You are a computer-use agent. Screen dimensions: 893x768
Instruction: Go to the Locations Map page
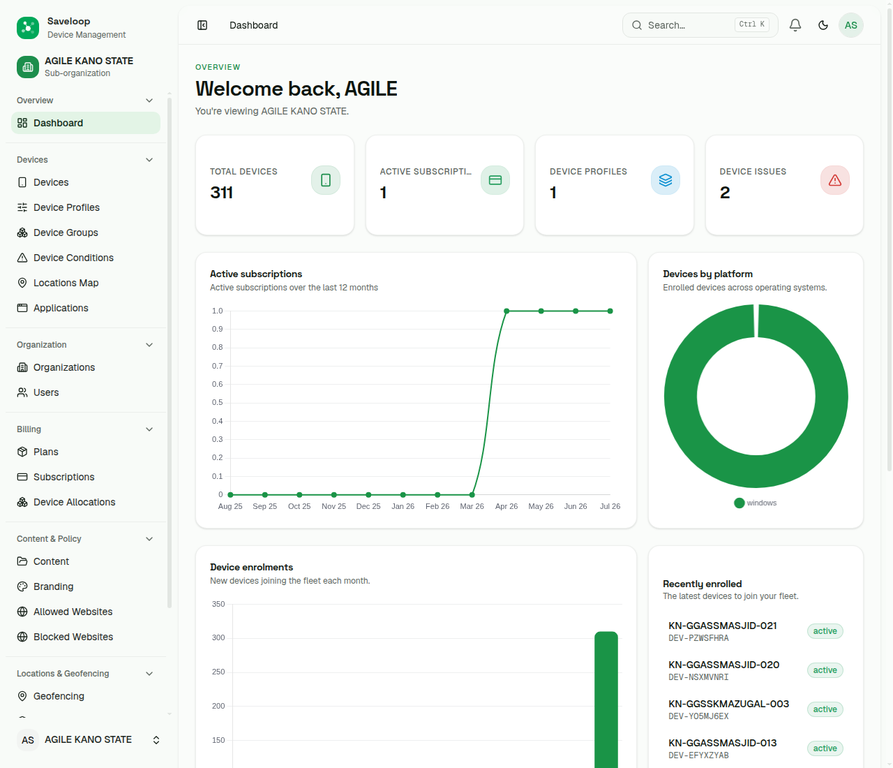(85, 282)
